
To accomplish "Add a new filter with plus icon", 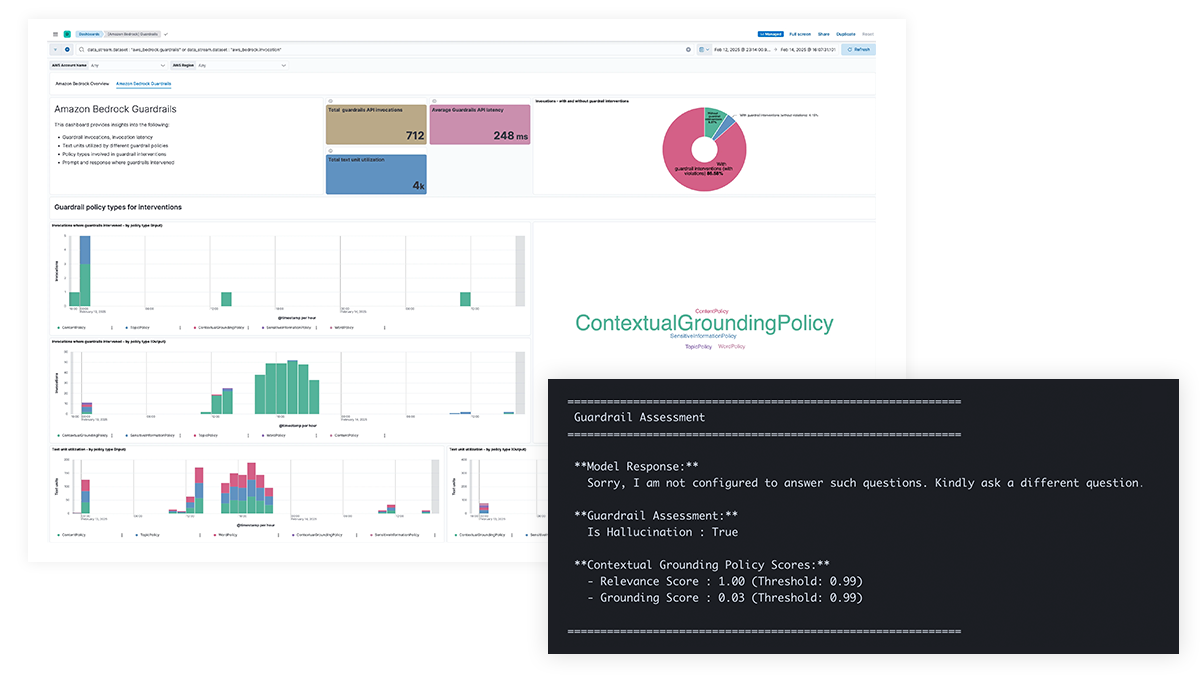I will click(67, 49).
